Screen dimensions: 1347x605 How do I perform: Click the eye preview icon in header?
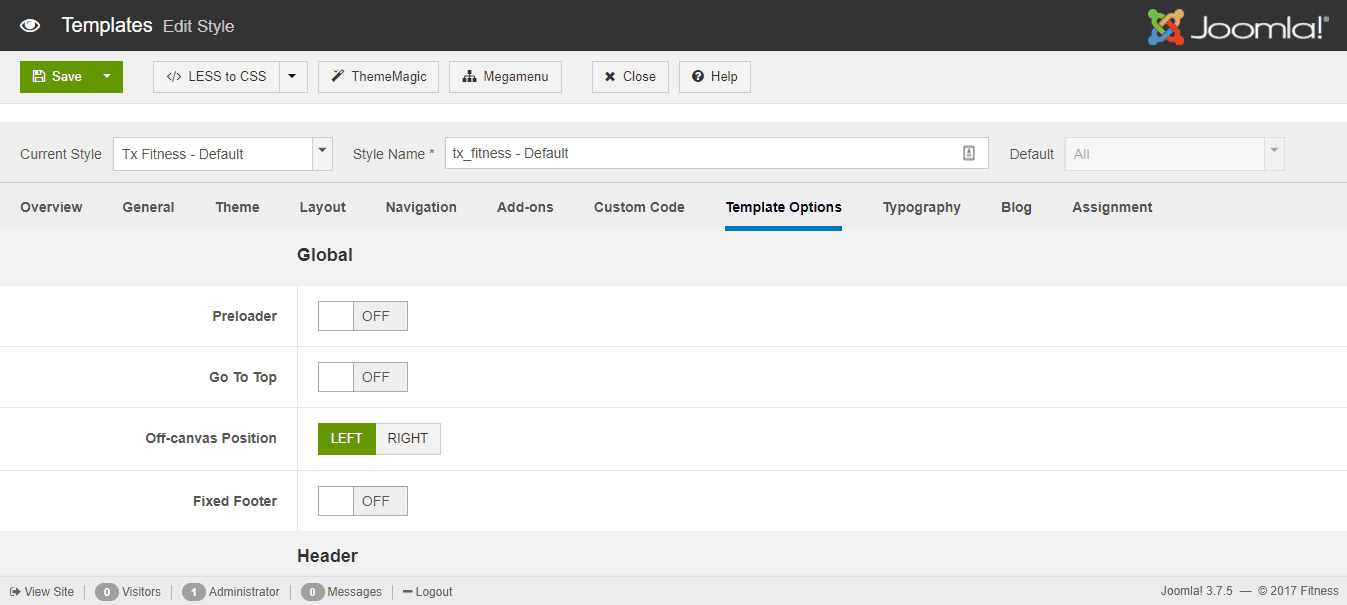click(x=30, y=25)
